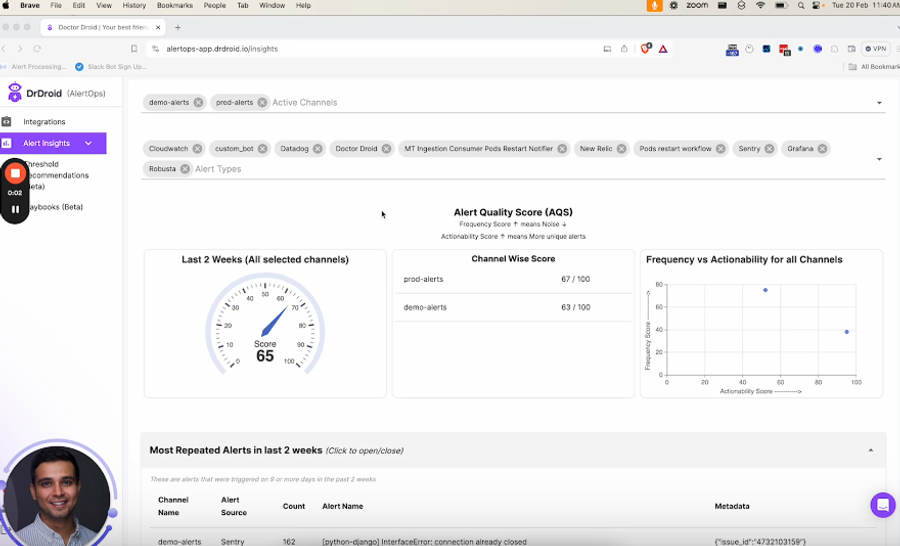Toggle the VPN button

[x=876, y=49]
